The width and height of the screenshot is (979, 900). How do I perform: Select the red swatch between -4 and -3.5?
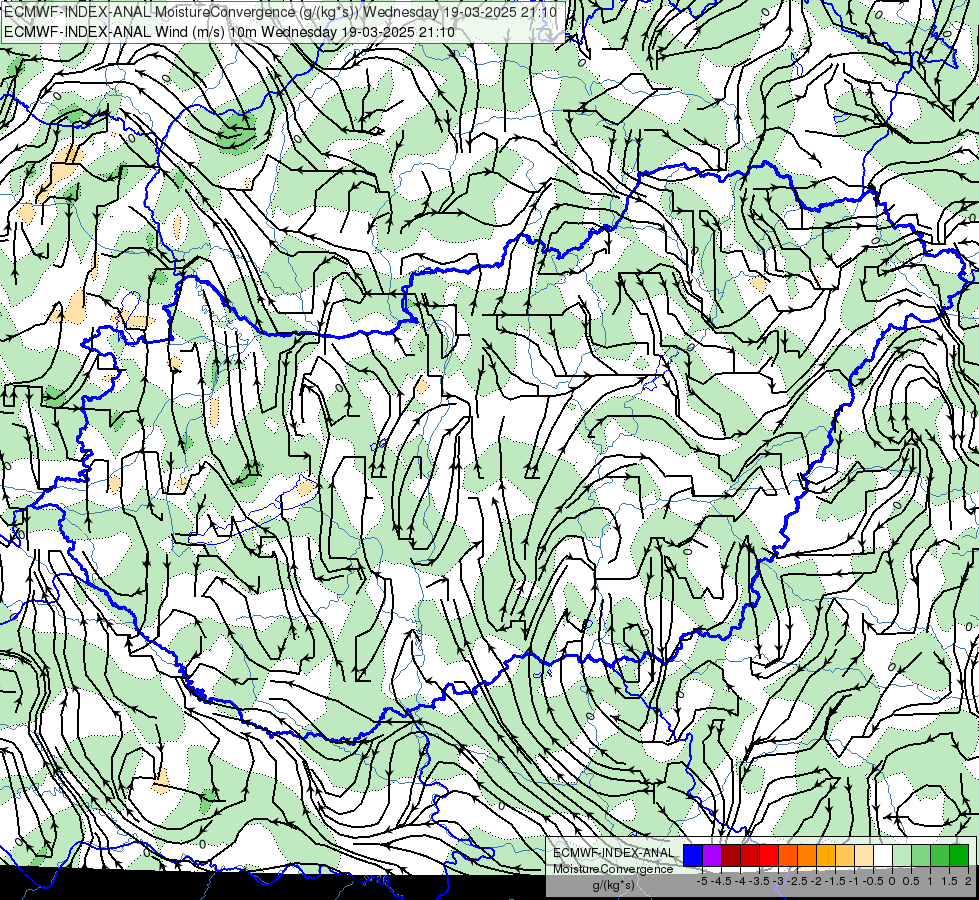click(750, 856)
